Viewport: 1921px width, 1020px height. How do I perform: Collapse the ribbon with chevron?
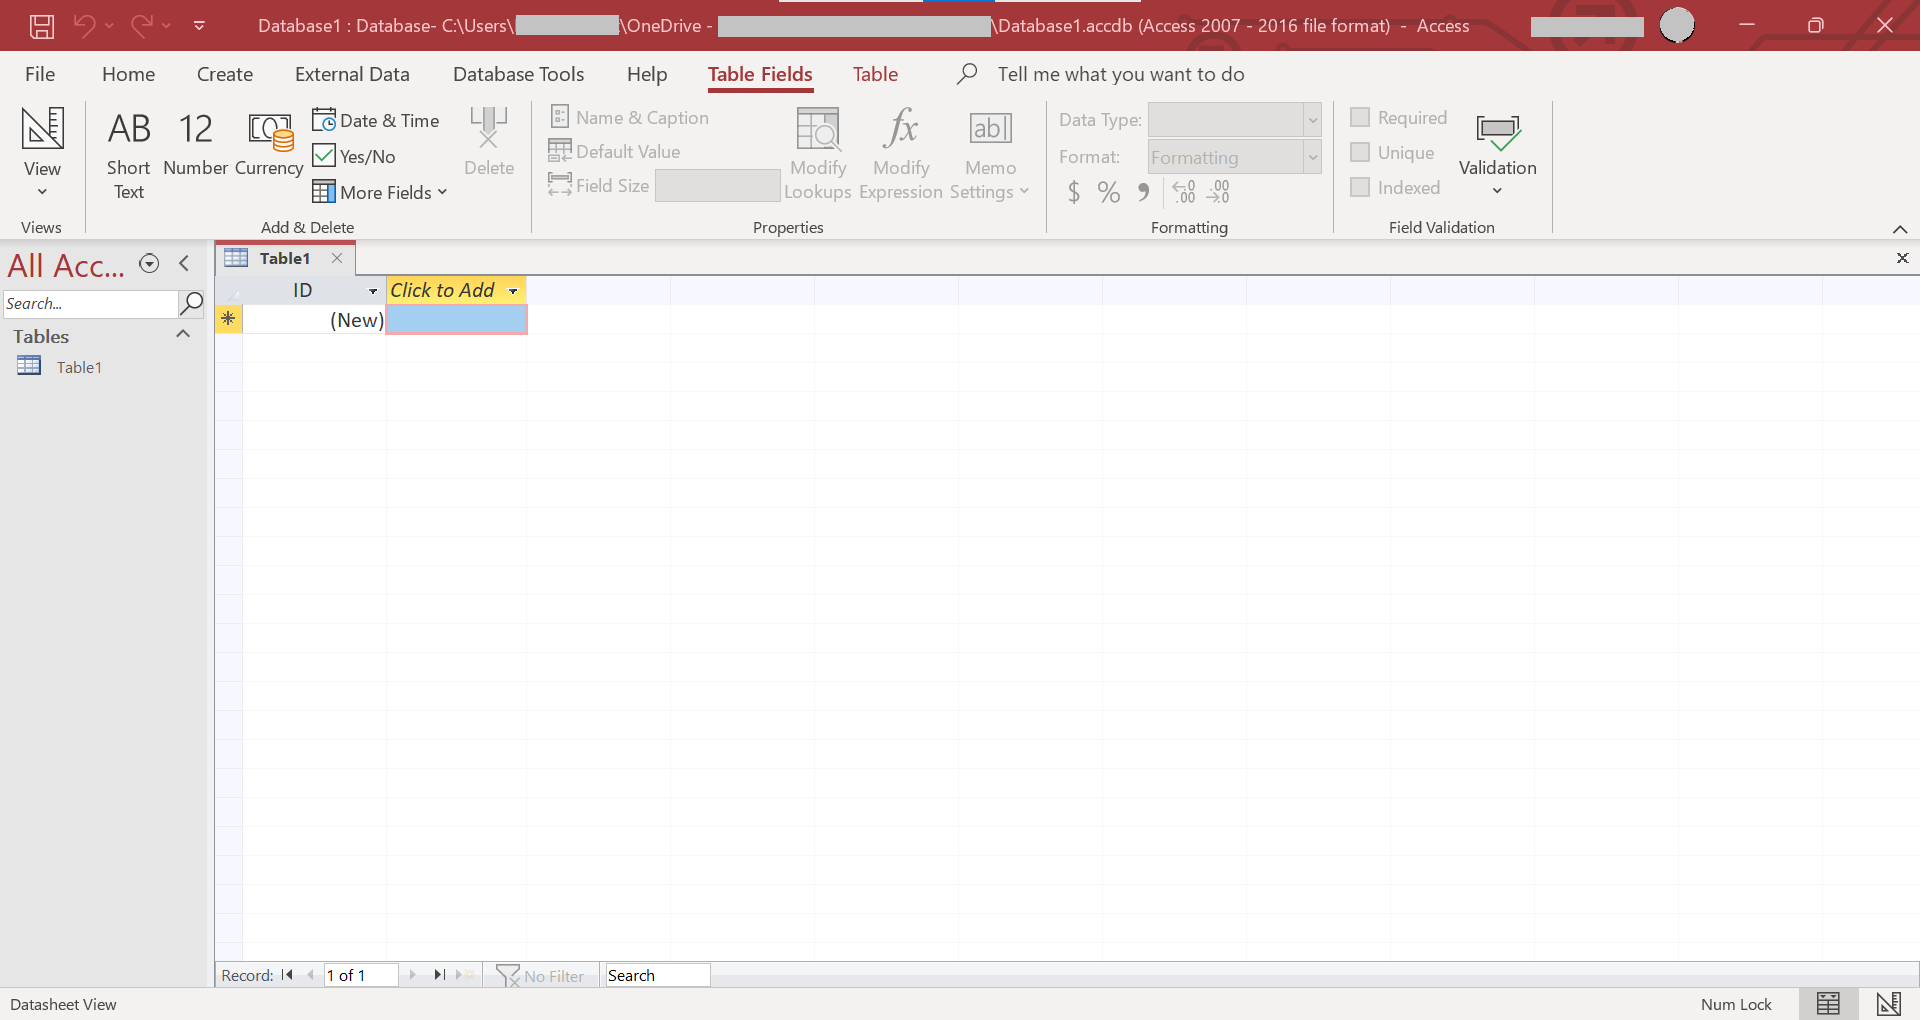coord(1900,229)
